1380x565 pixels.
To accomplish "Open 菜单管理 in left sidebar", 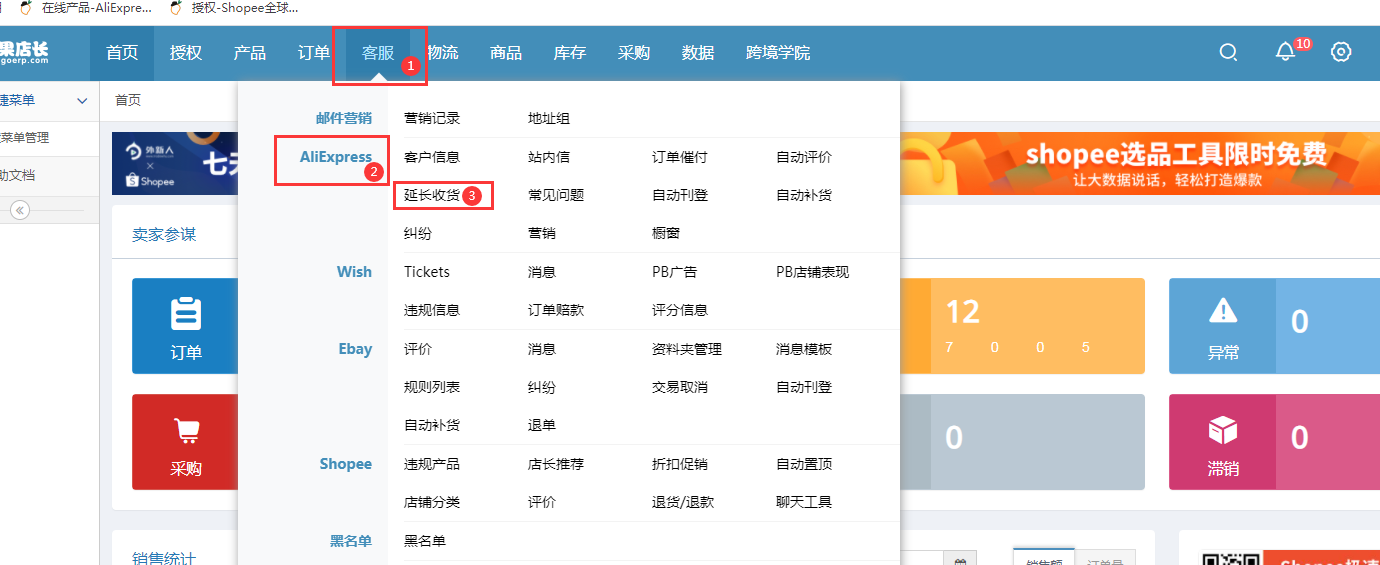I will click(25, 138).
